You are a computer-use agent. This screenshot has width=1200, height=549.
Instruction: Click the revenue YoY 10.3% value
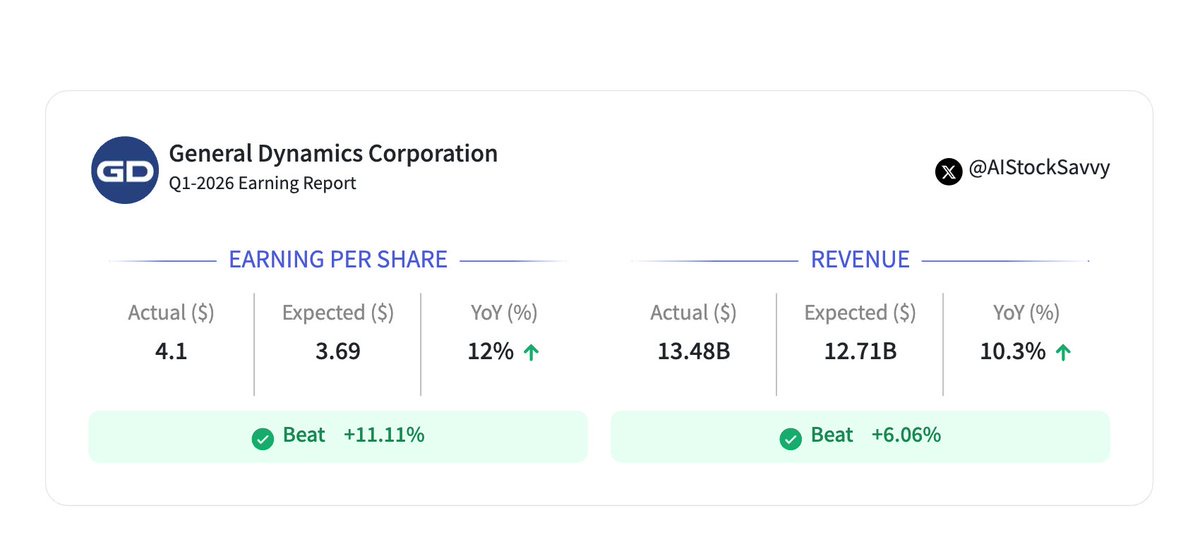(x=1013, y=352)
